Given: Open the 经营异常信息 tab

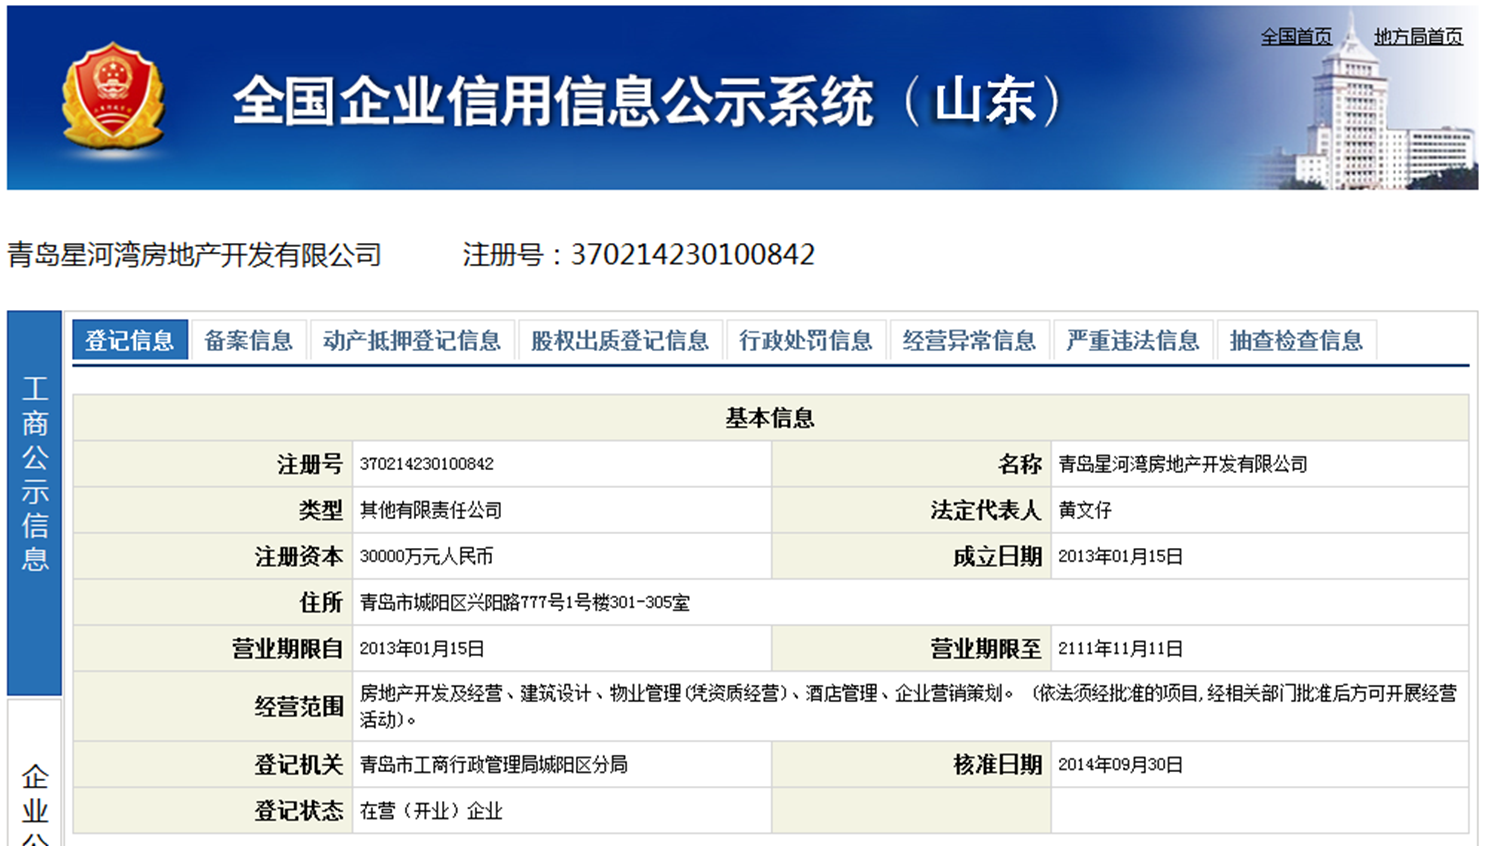Looking at the screenshot, I should click(968, 341).
